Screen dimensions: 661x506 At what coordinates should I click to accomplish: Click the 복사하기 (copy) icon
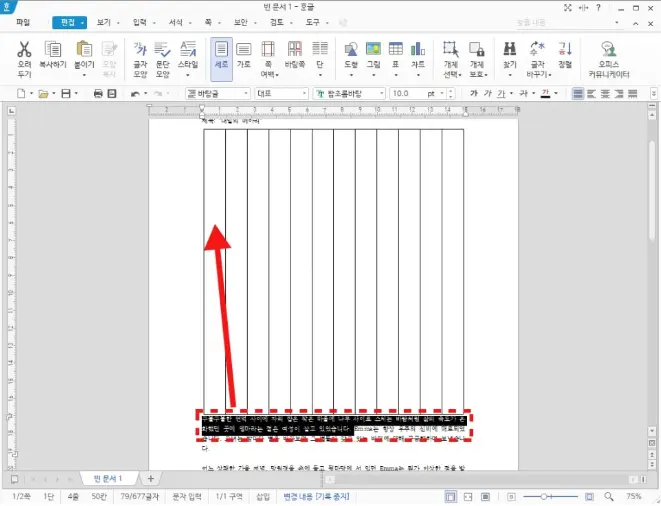(53, 50)
